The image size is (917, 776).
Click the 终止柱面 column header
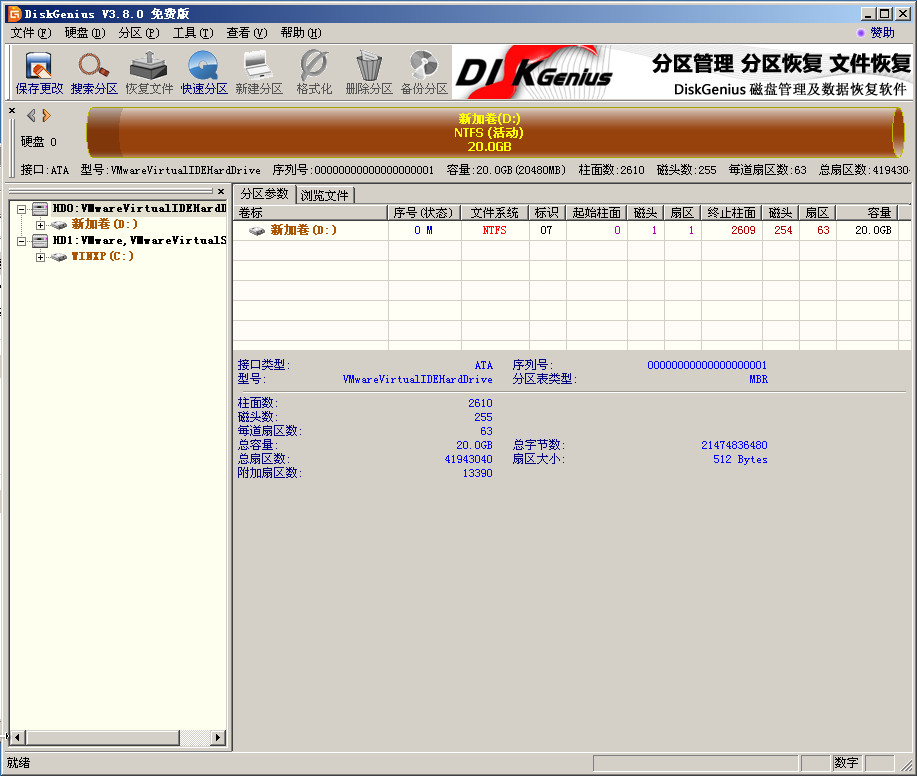[x=732, y=213]
